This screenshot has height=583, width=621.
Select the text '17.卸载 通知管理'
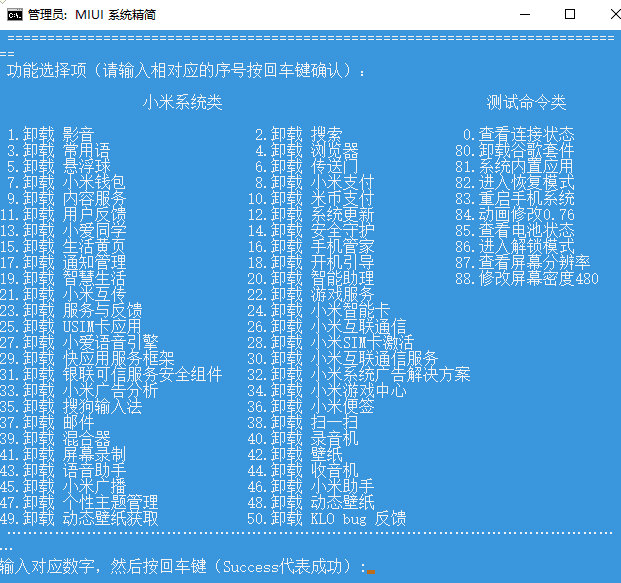pyautogui.click(x=63, y=263)
